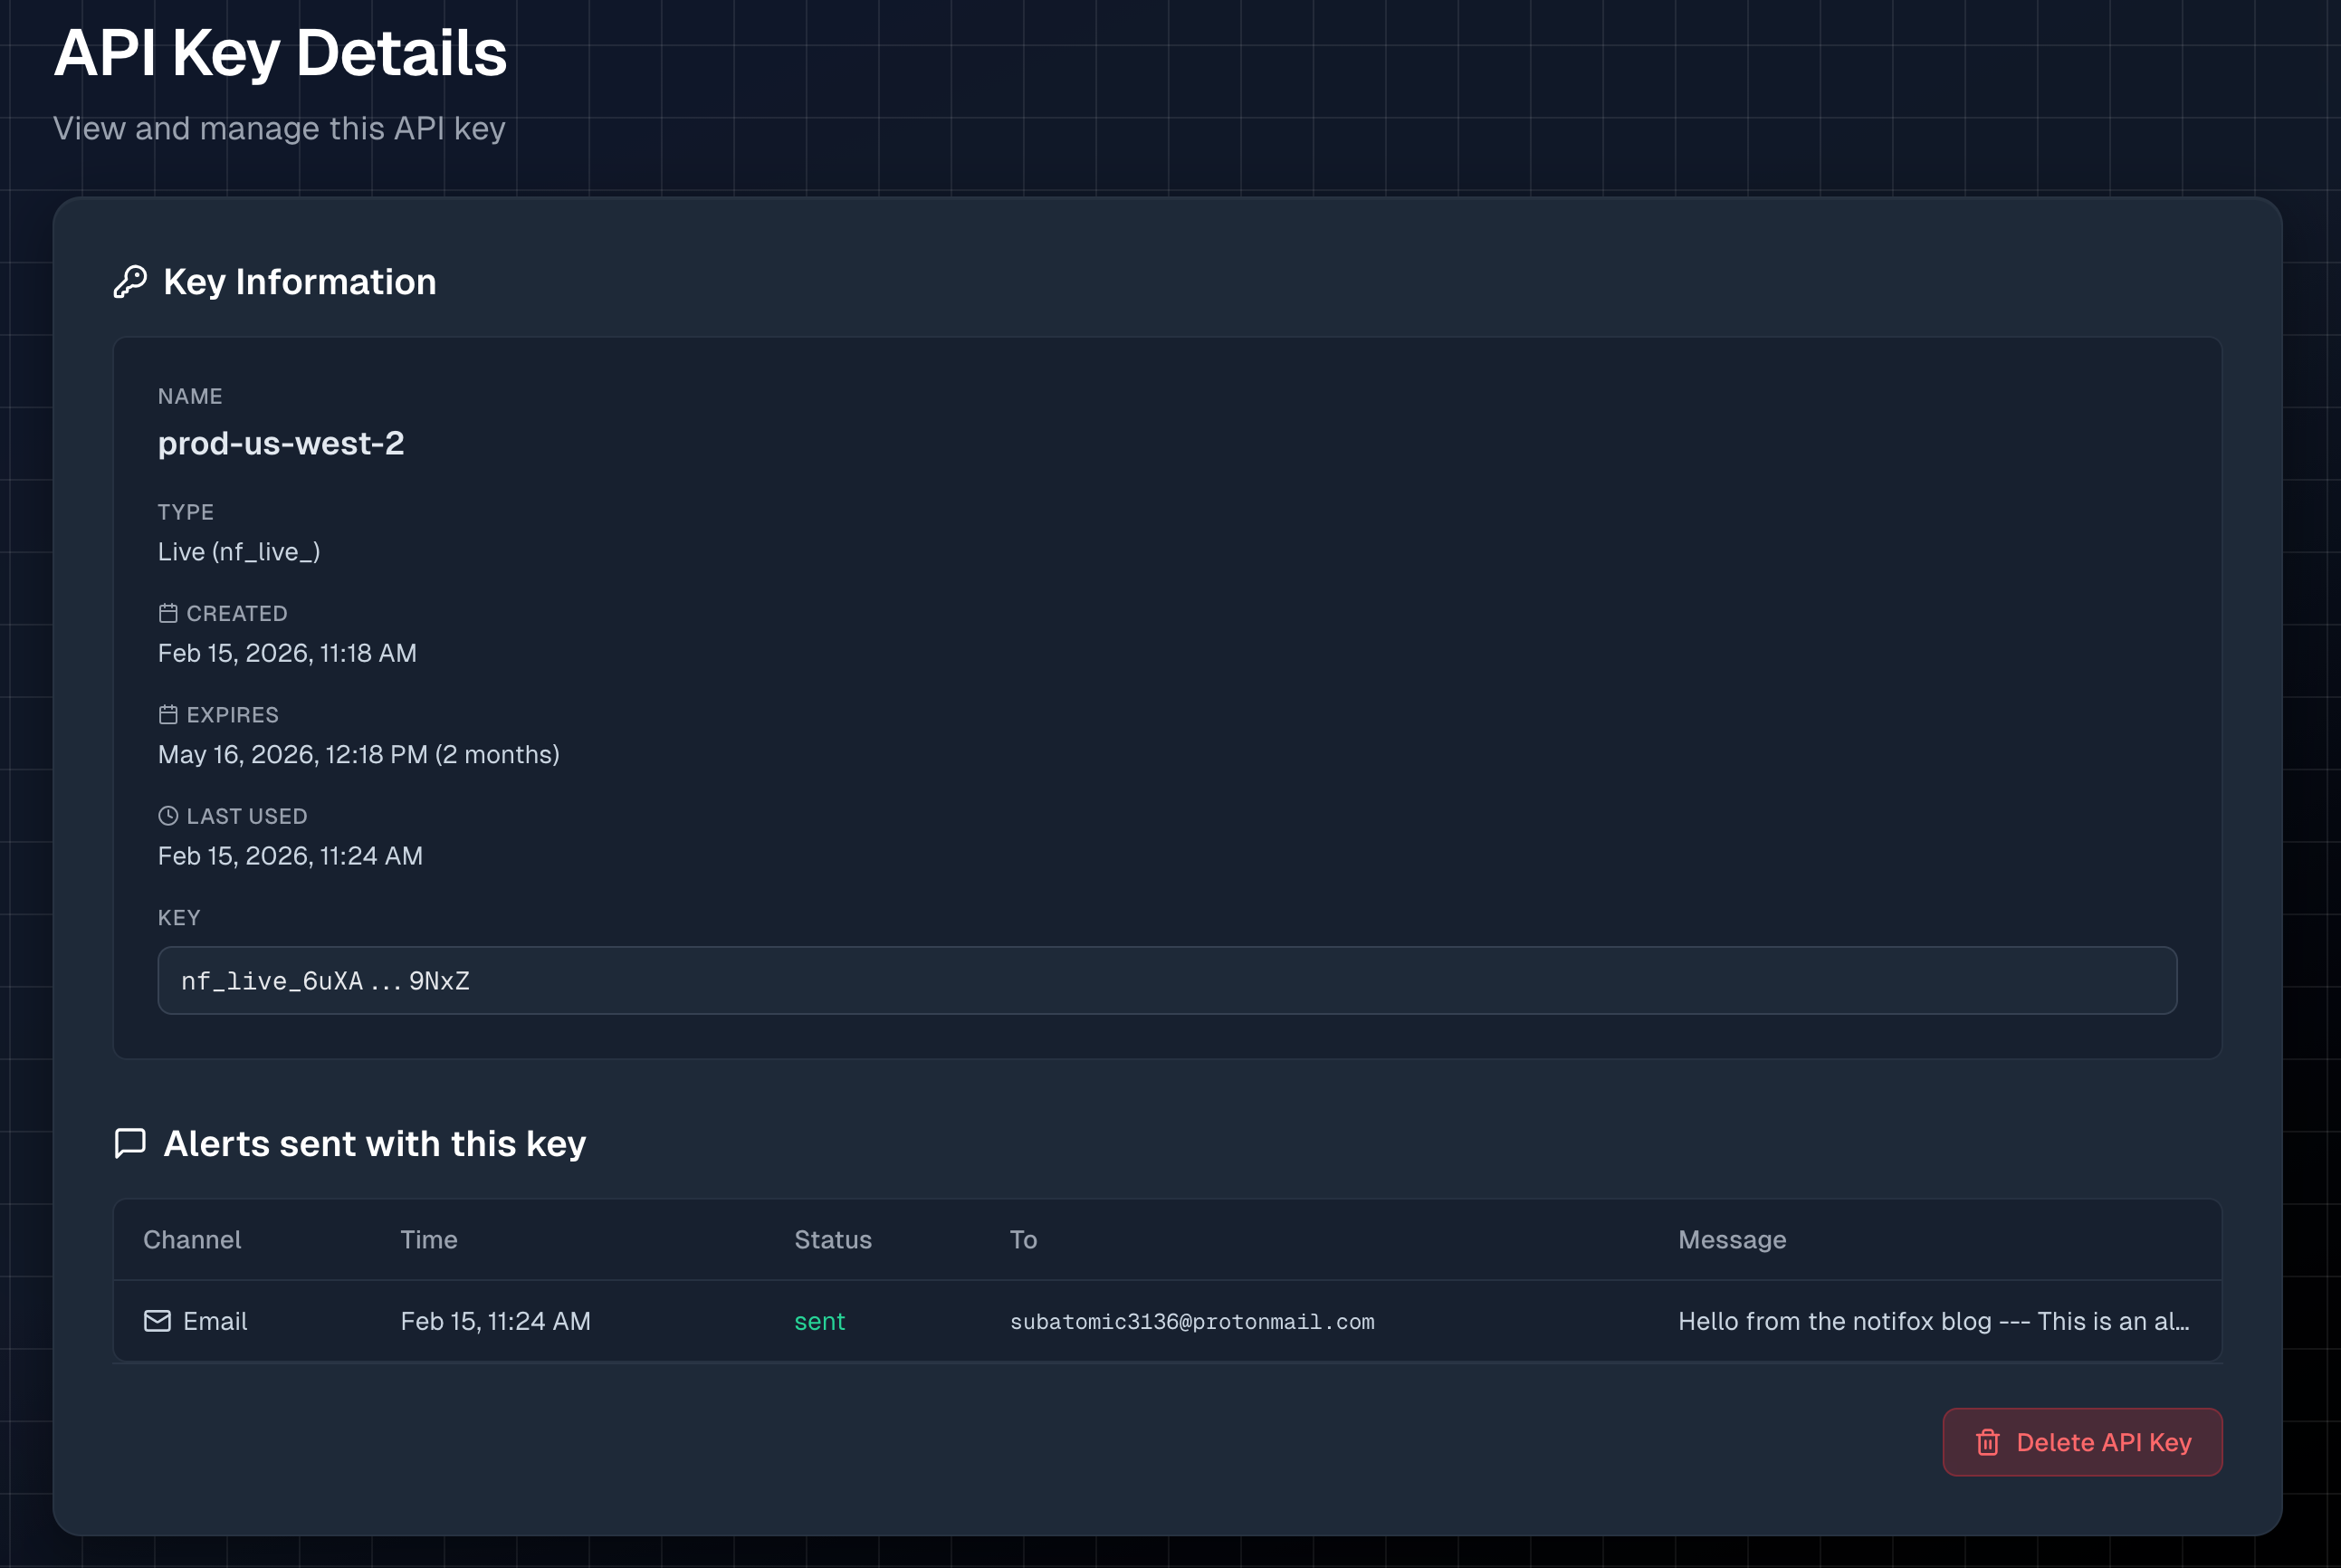Screen dimensions: 2341x1568
Task: Click the Channel column header
Action: point(192,1240)
